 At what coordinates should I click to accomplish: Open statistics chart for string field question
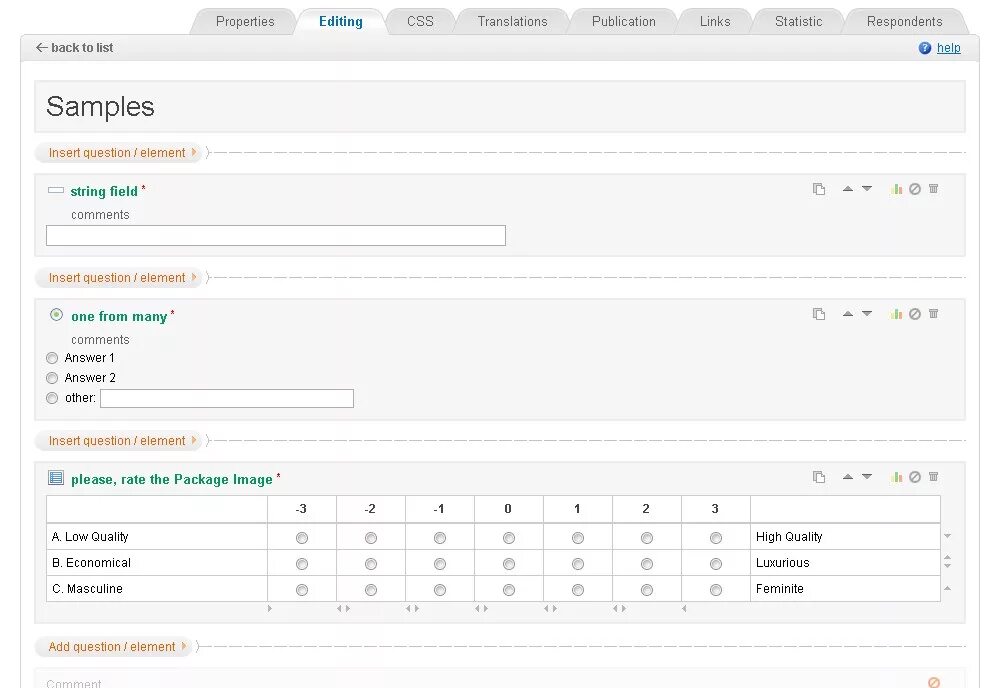click(x=897, y=189)
